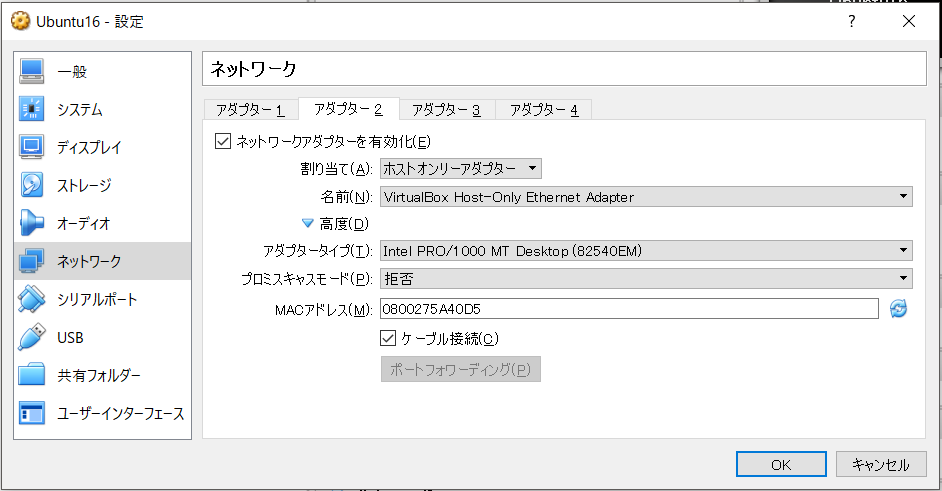This screenshot has height=491, width=942.
Task: Click the ネットワーク page heading text
Action: 254,69
